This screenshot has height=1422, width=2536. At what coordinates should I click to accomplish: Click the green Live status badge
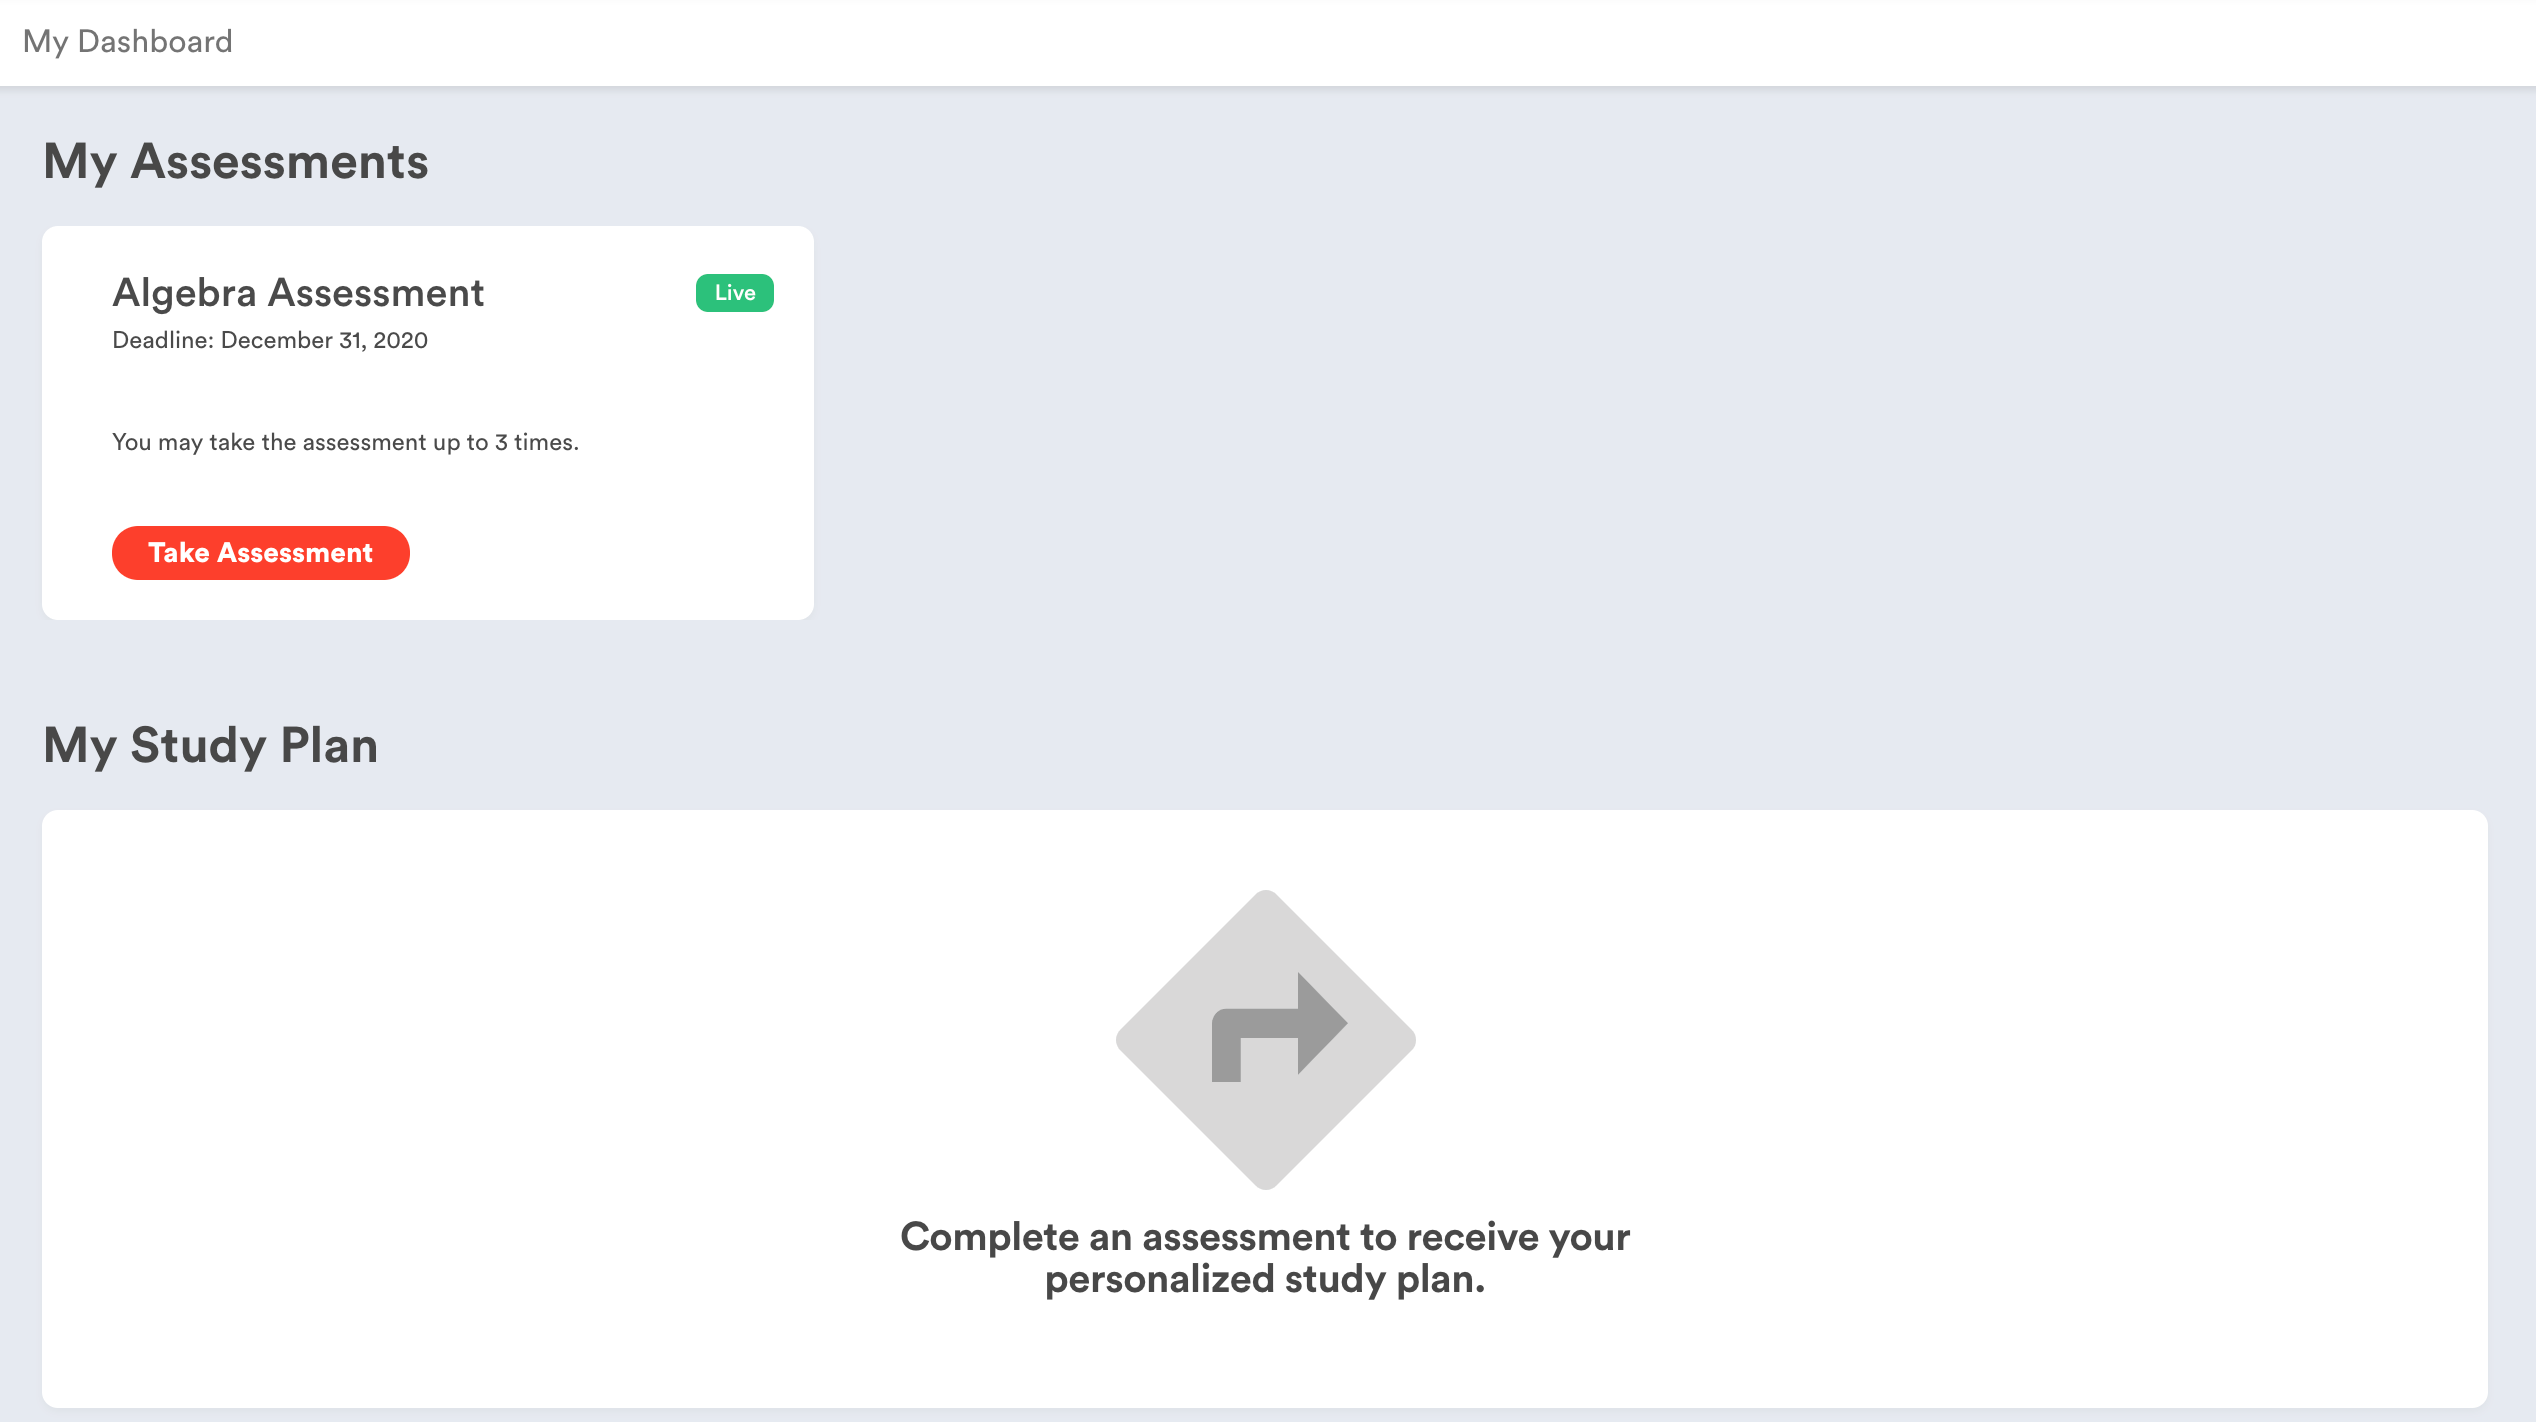[734, 293]
